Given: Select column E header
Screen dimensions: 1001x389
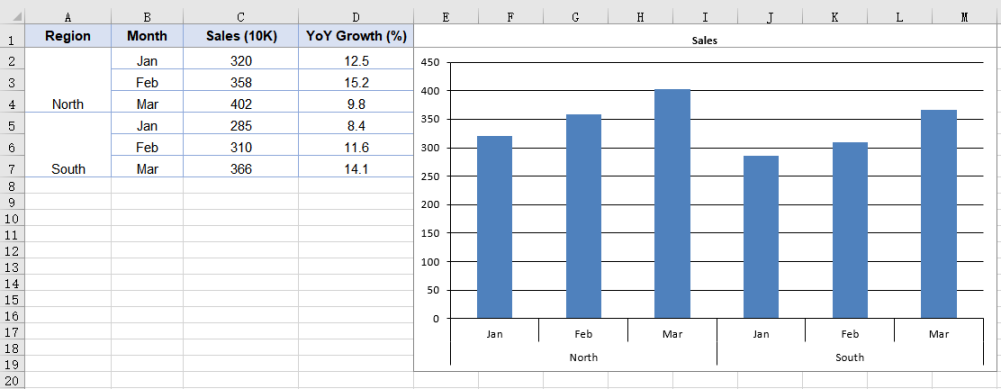Looking at the screenshot, I should (x=446, y=17).
